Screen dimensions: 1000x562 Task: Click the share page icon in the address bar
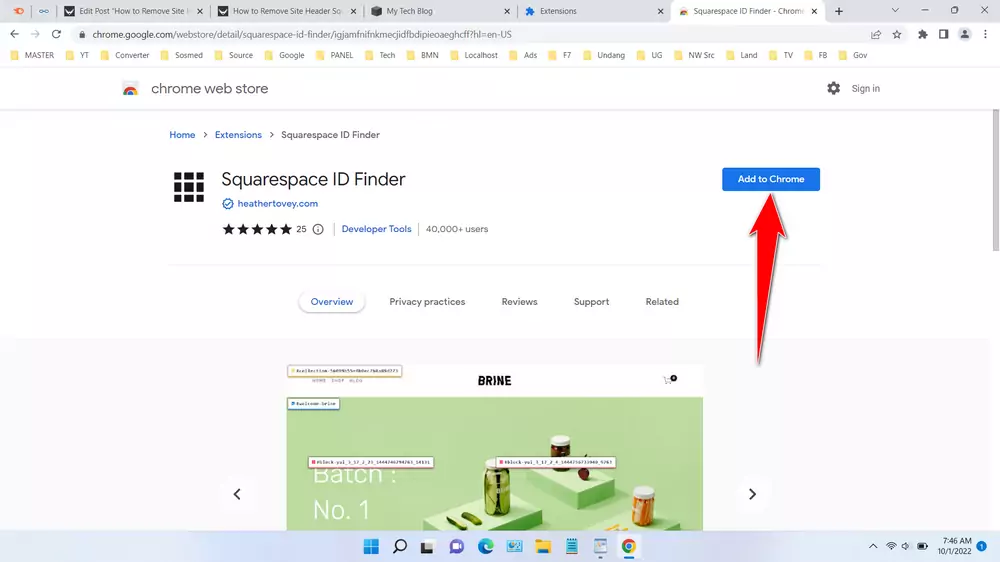[876, 34]
